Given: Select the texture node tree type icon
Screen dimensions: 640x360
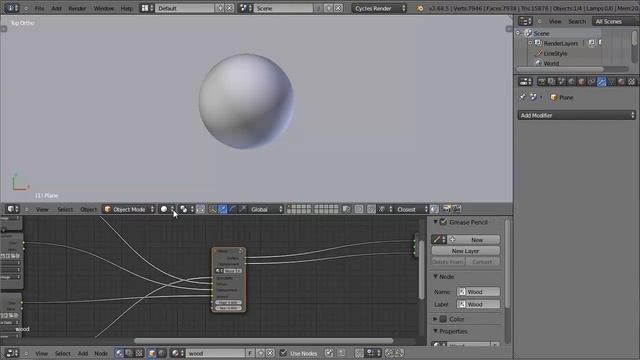Looking at the screenshot, I should 139,353.
